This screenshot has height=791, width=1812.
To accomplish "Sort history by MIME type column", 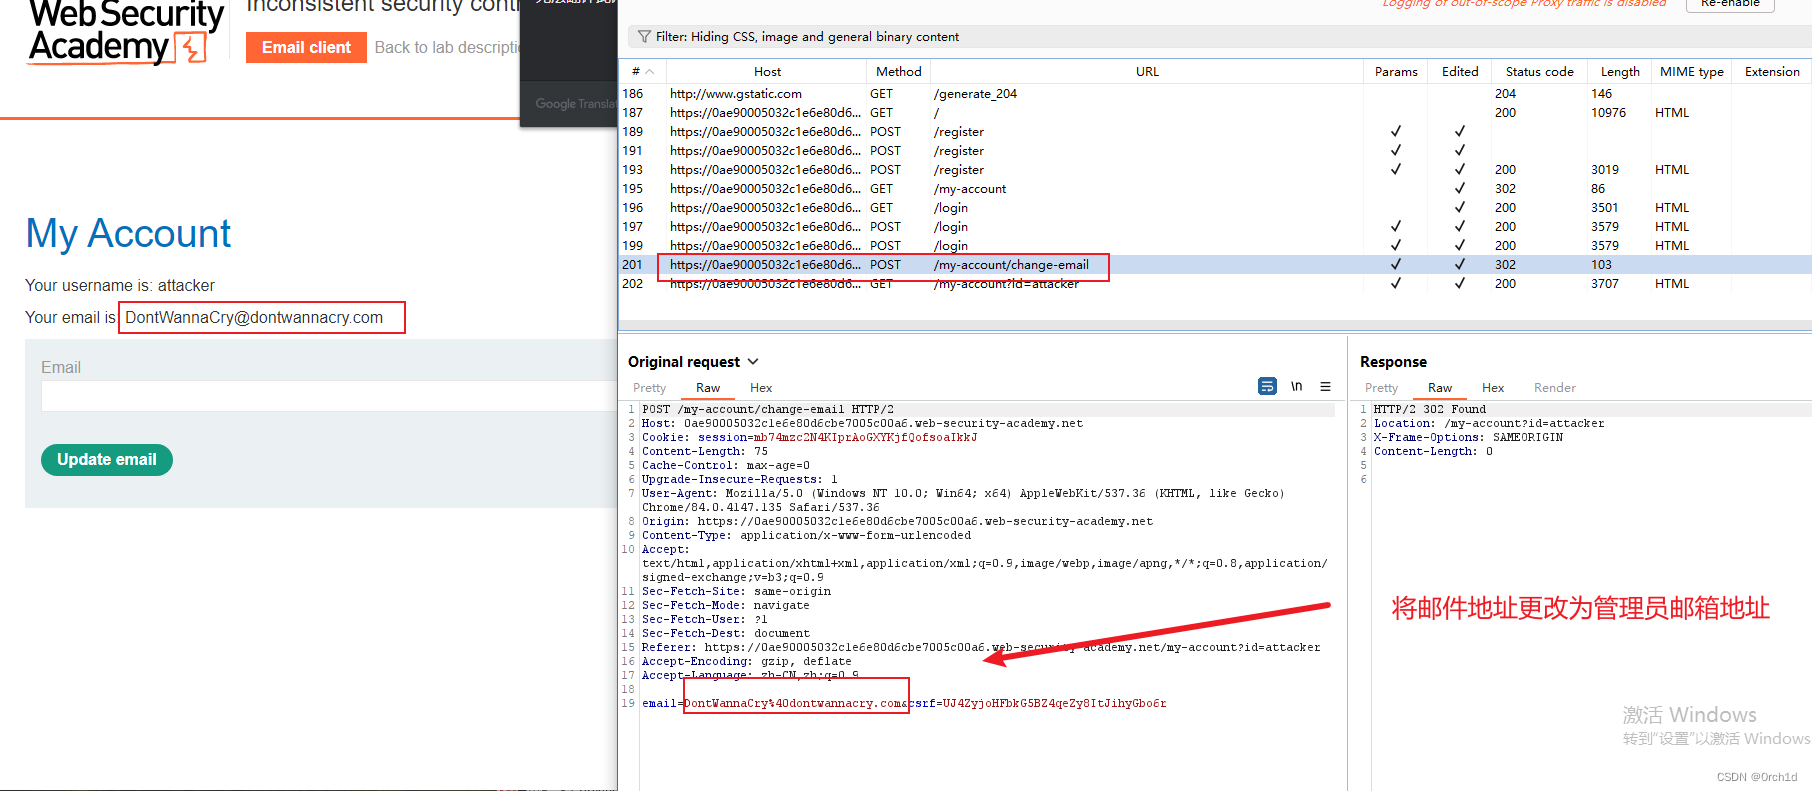I will (1692, 72).
